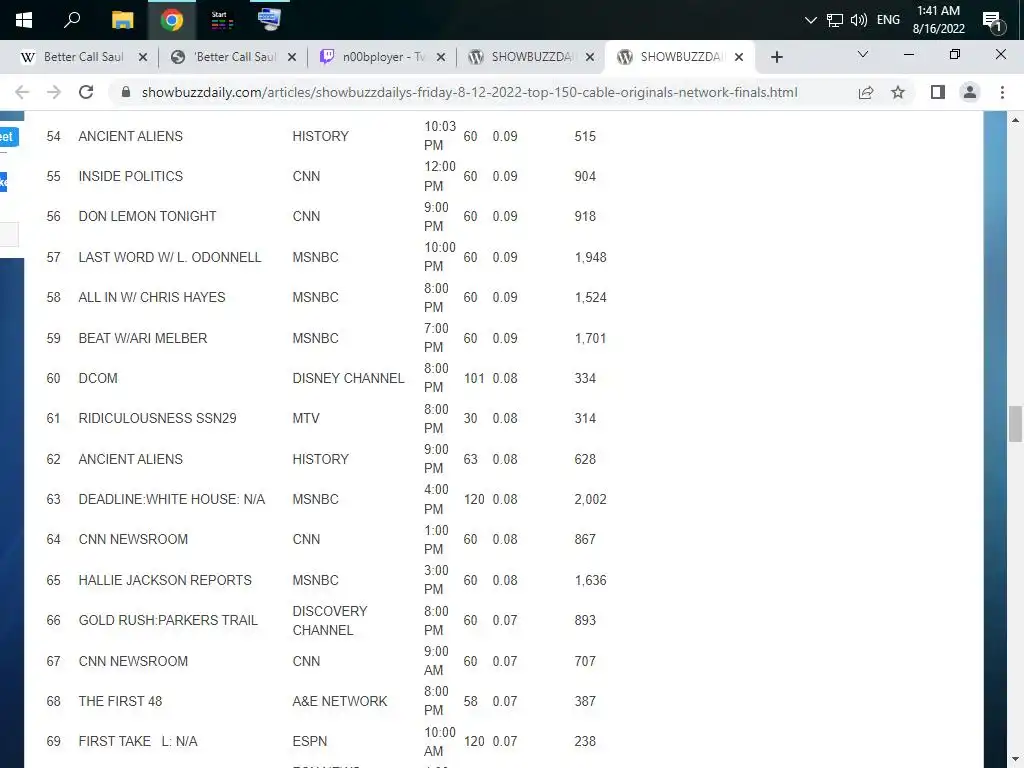Viewport: 1024px width, 768px height.
Task: Switch to the Wikipedia Better Call Saul tab
Action: (84, 57)
